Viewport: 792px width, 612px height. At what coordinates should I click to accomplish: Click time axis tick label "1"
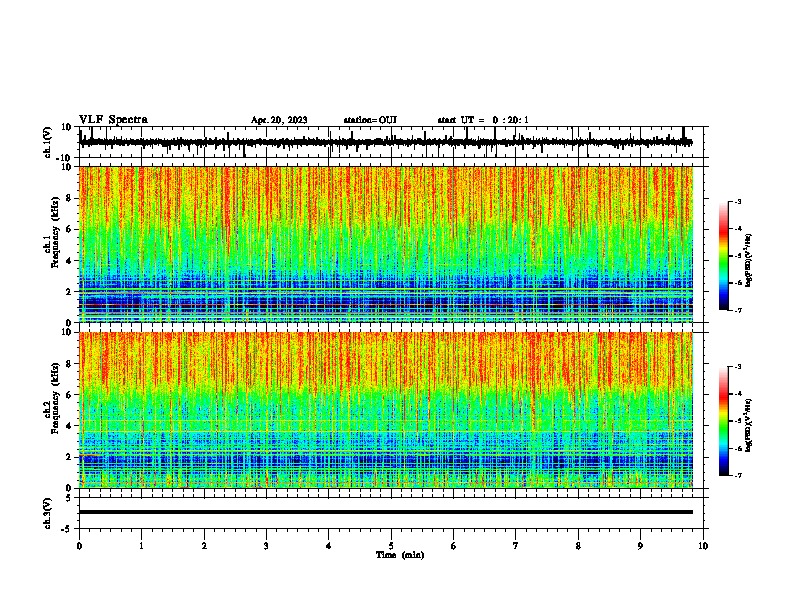pos(141,545)
